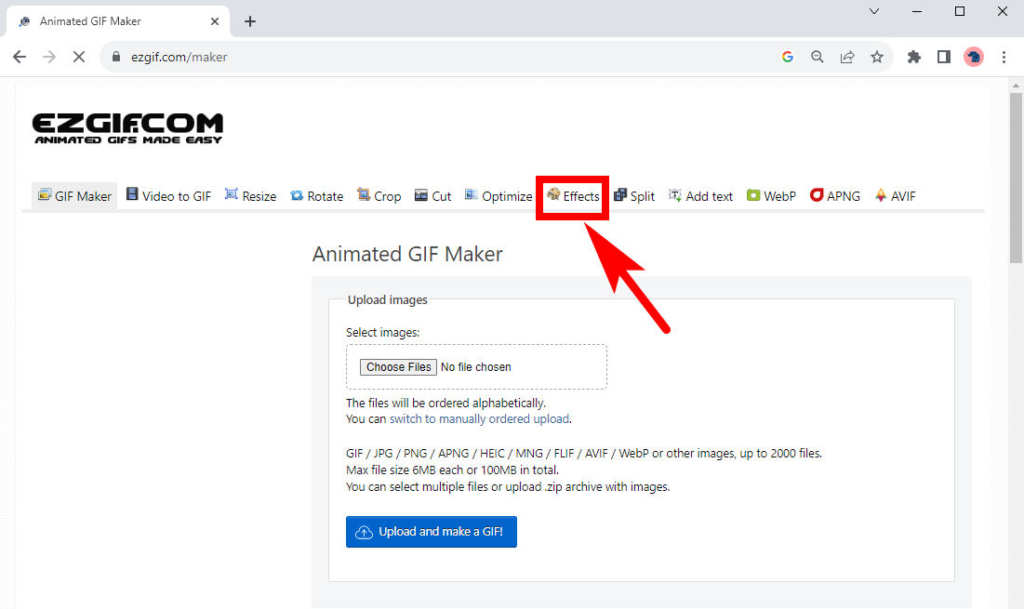Bookmark this page with star icon
Screen dimensions: 1024x609
(877, 57)
